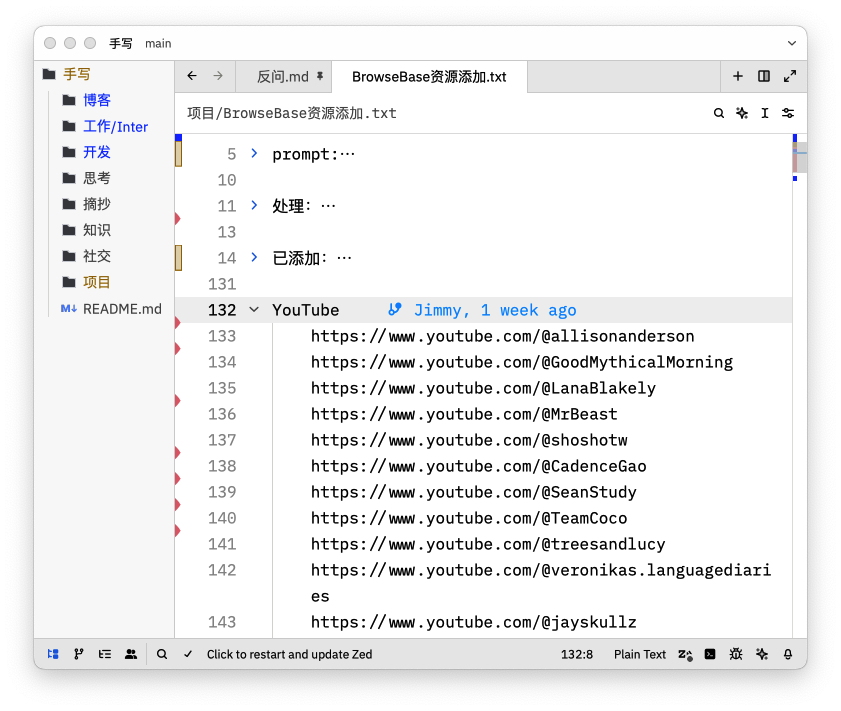
Task: Expand the 工作/Inter folder
Action: (x=115, y=126)
